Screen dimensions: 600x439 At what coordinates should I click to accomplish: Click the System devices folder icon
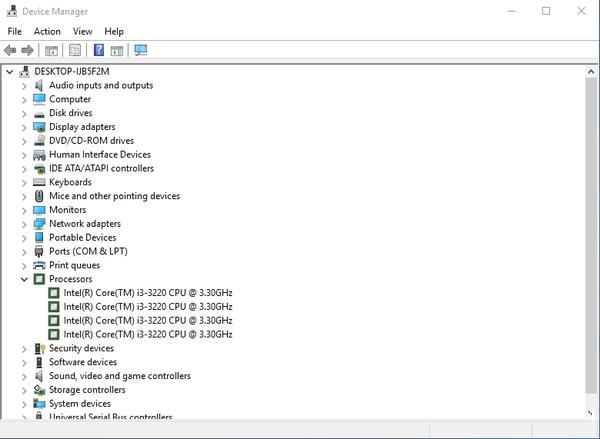click(39, 403)
